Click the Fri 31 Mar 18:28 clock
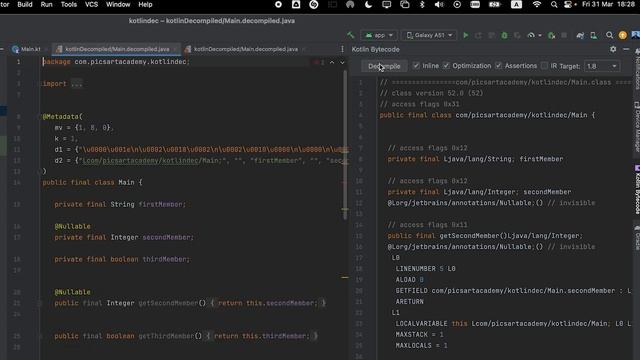640x360 pixels. point(608,4)
